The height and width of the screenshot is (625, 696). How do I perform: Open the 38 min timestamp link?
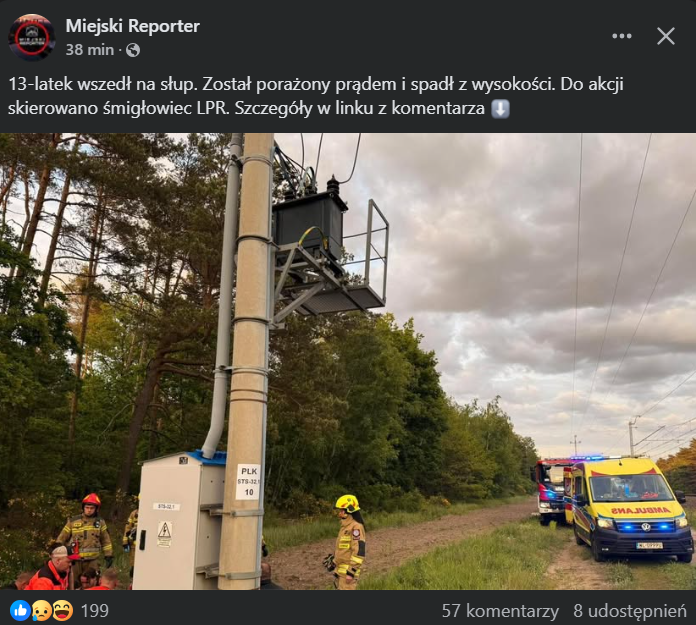pyautogui.click(x=90, y=50)
